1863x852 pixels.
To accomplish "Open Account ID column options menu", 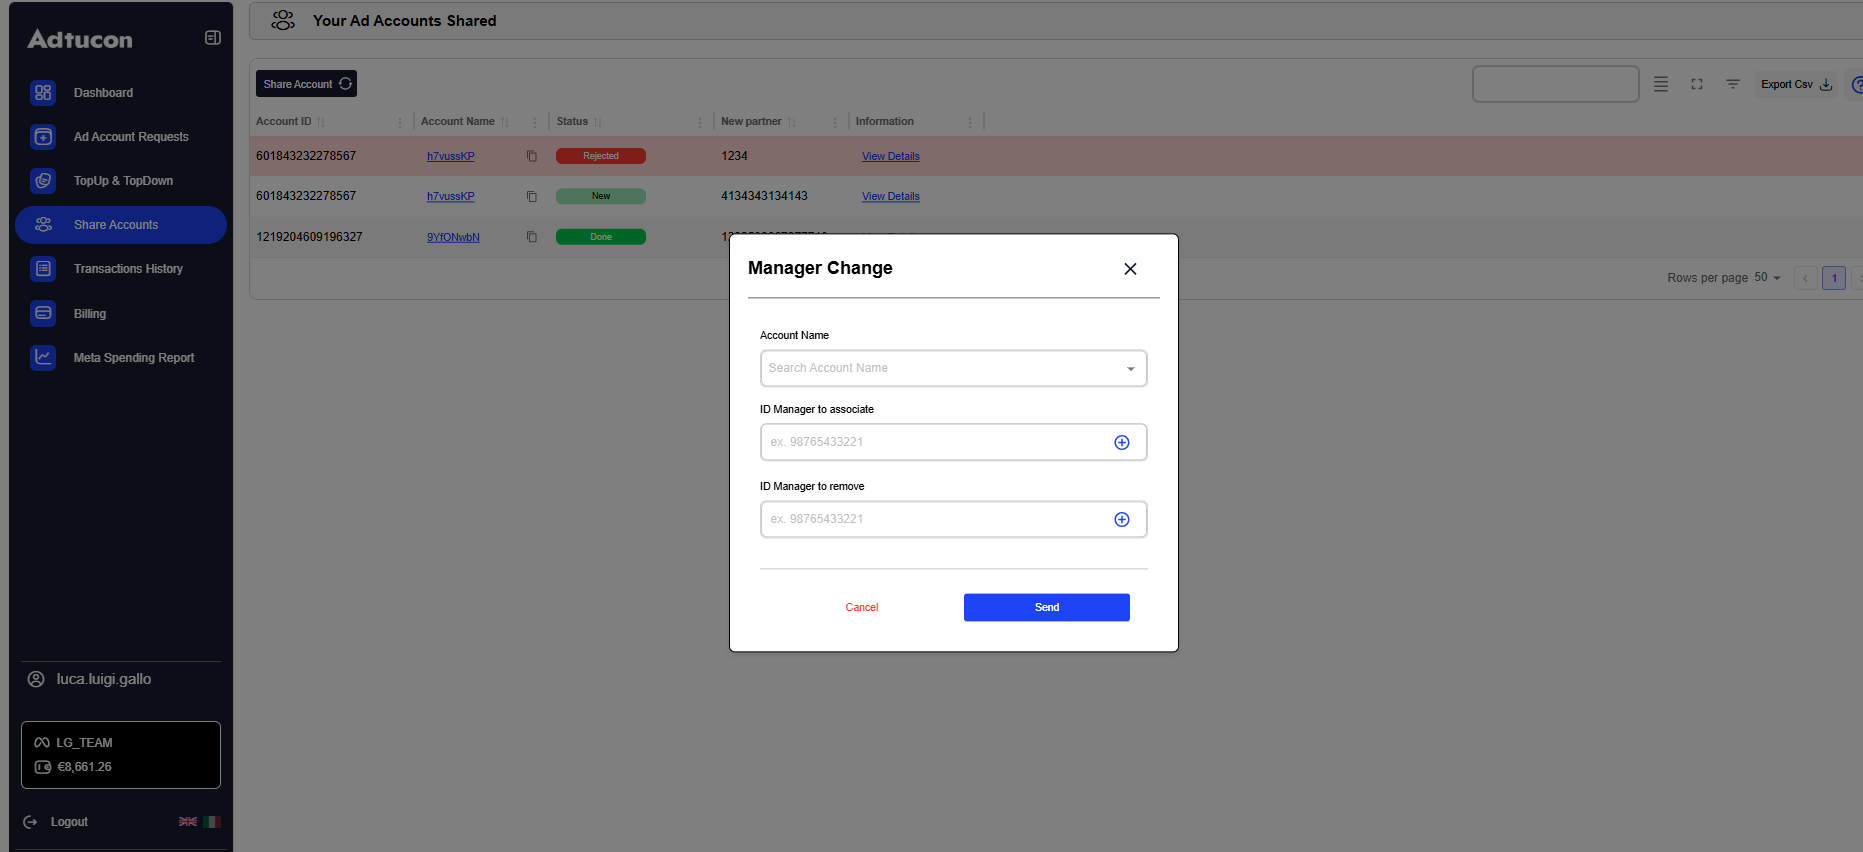I will tap(400, 122).
